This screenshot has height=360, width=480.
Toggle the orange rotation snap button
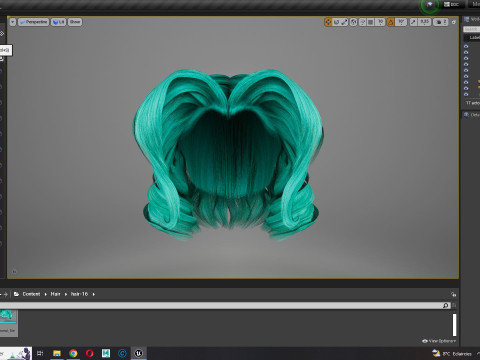pos(391,22)
